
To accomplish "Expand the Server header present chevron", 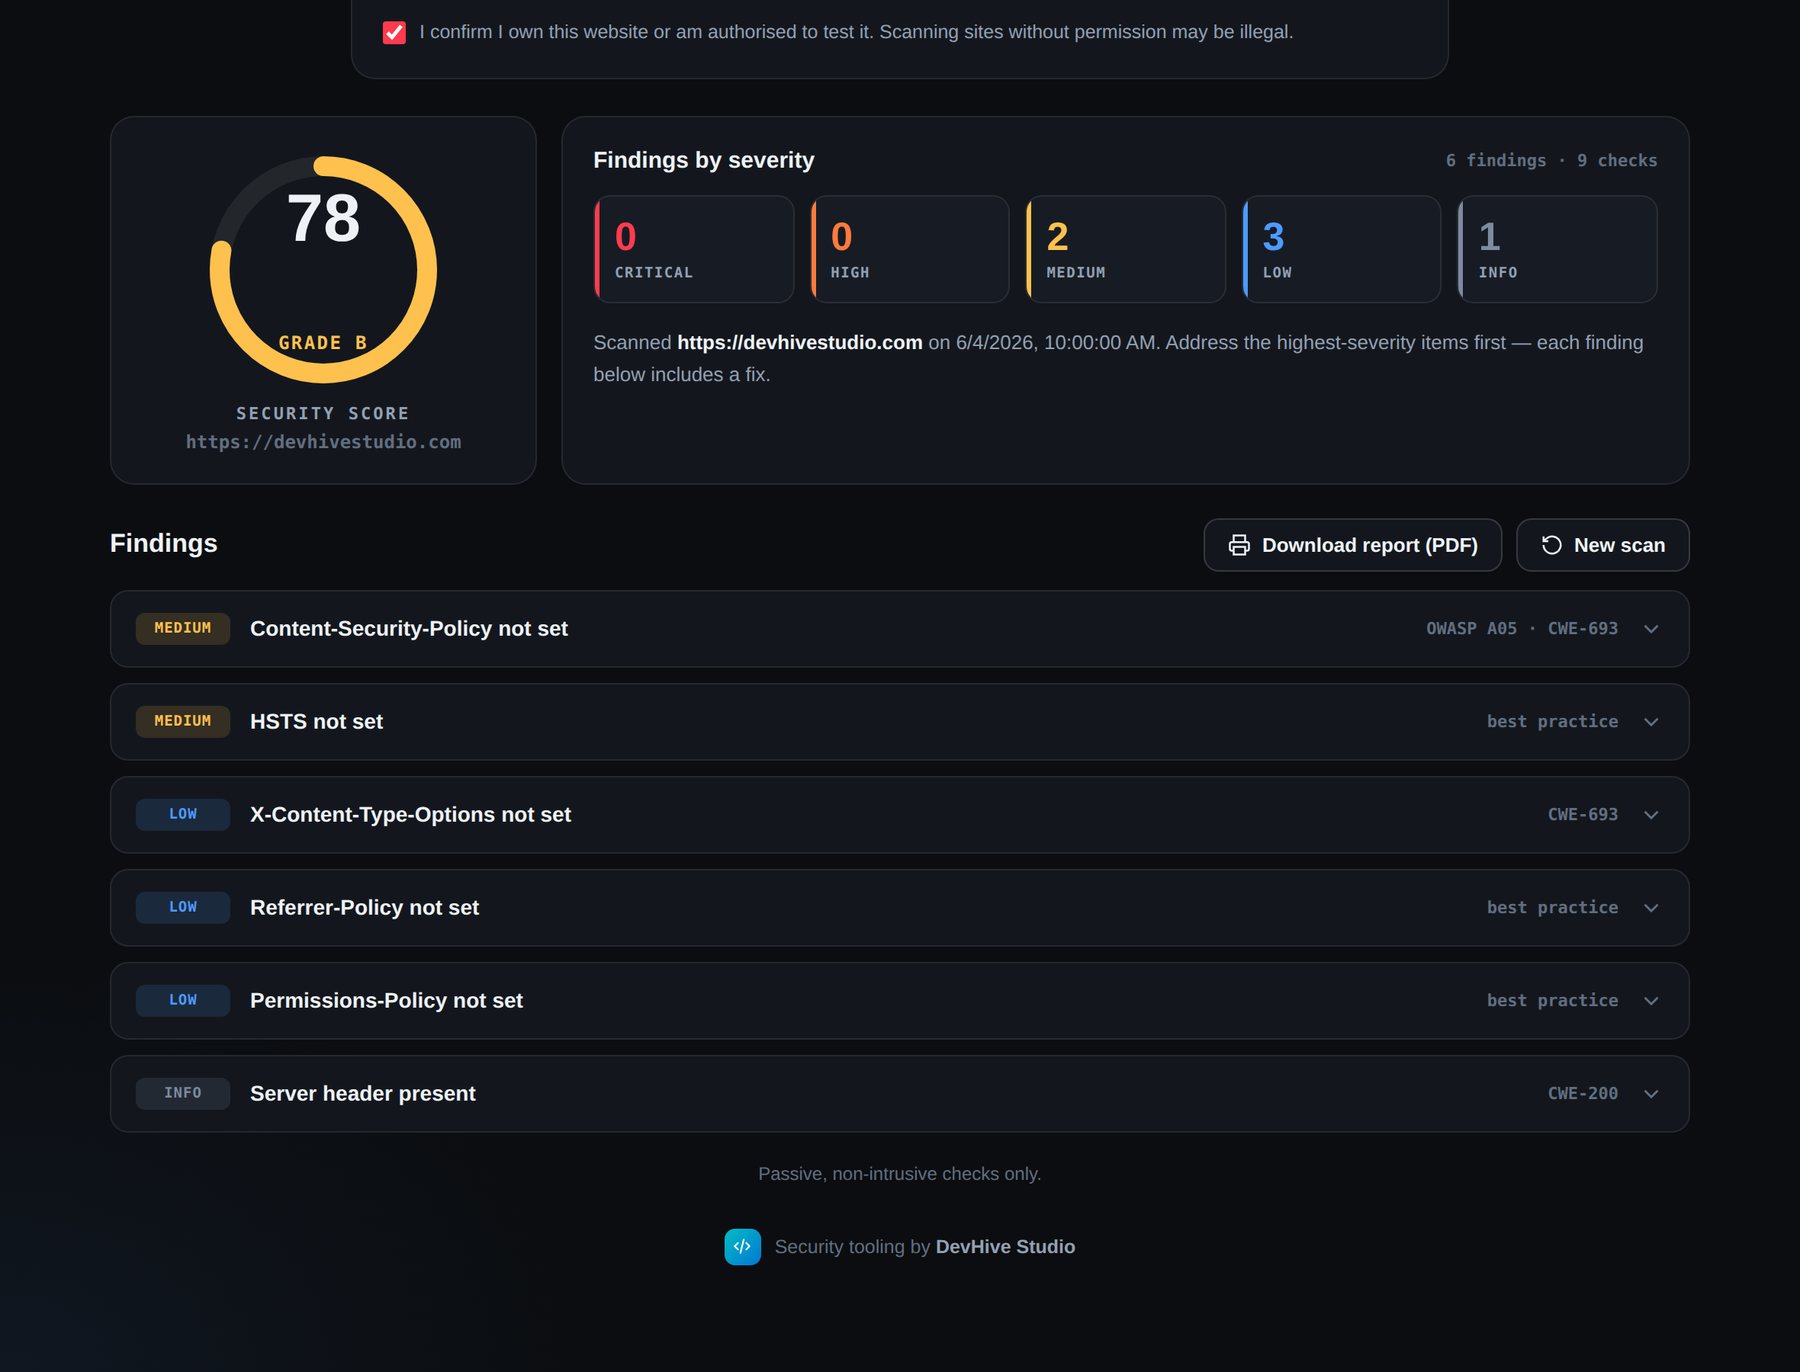I will [1651, 1094].
